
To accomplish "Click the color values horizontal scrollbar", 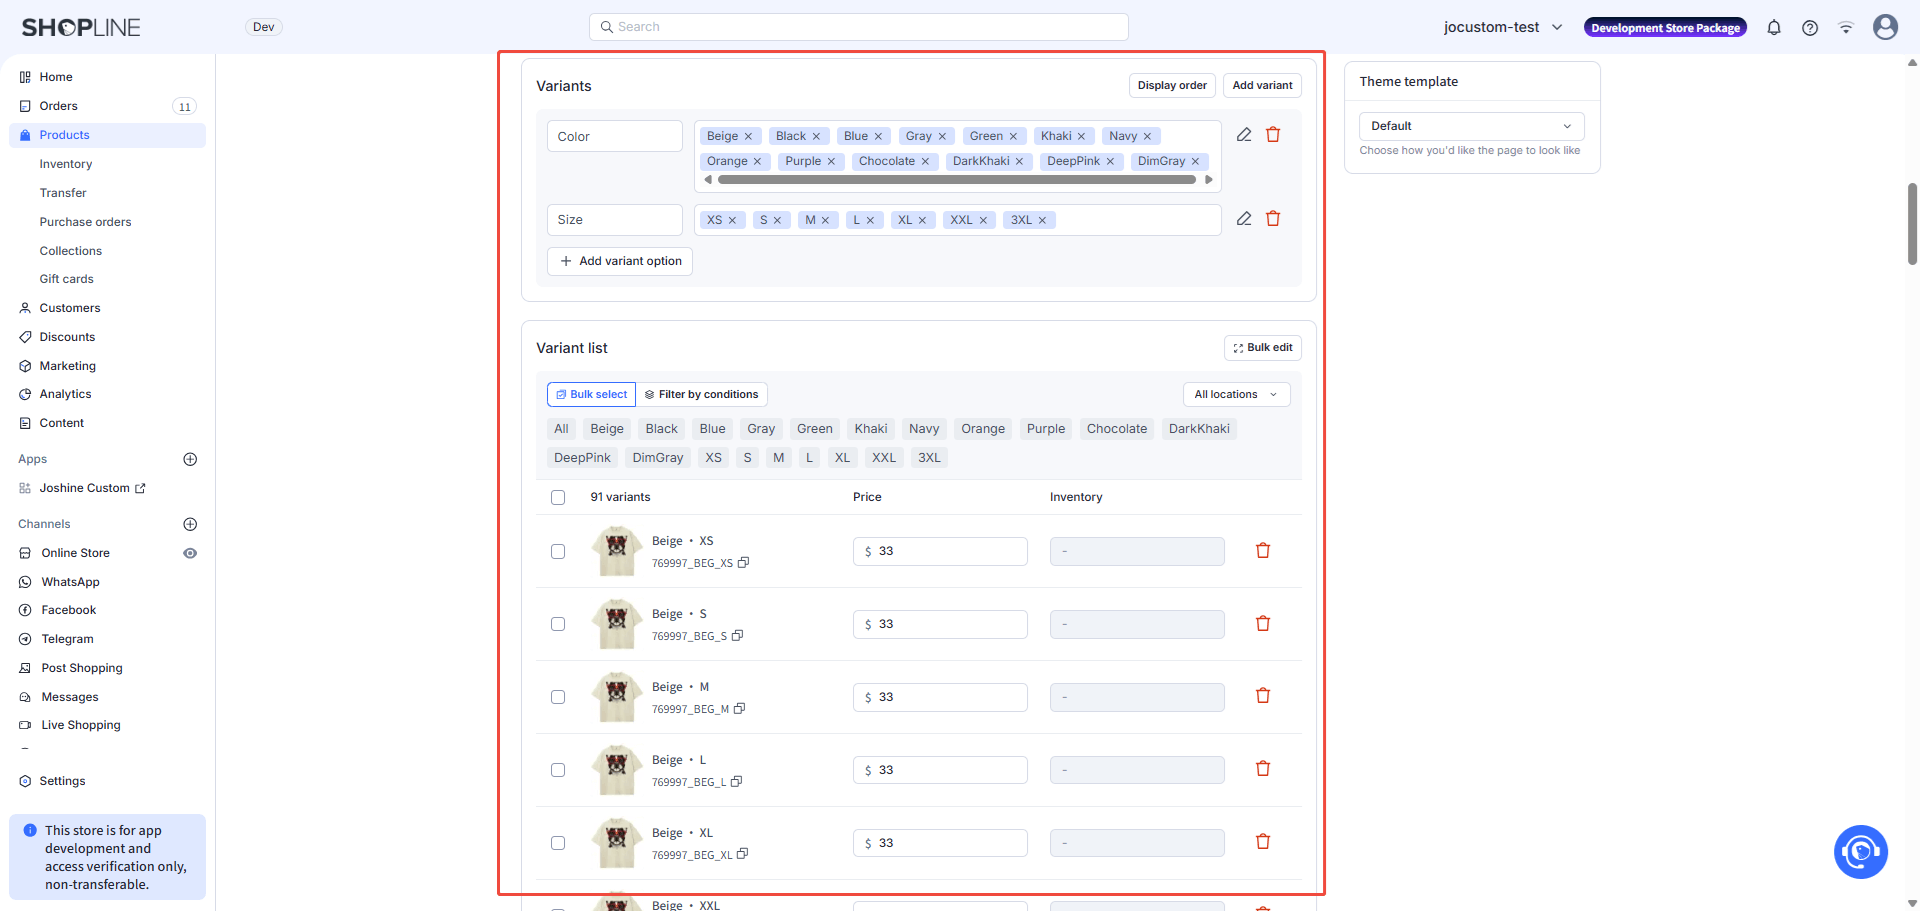I will pos(956,180).
